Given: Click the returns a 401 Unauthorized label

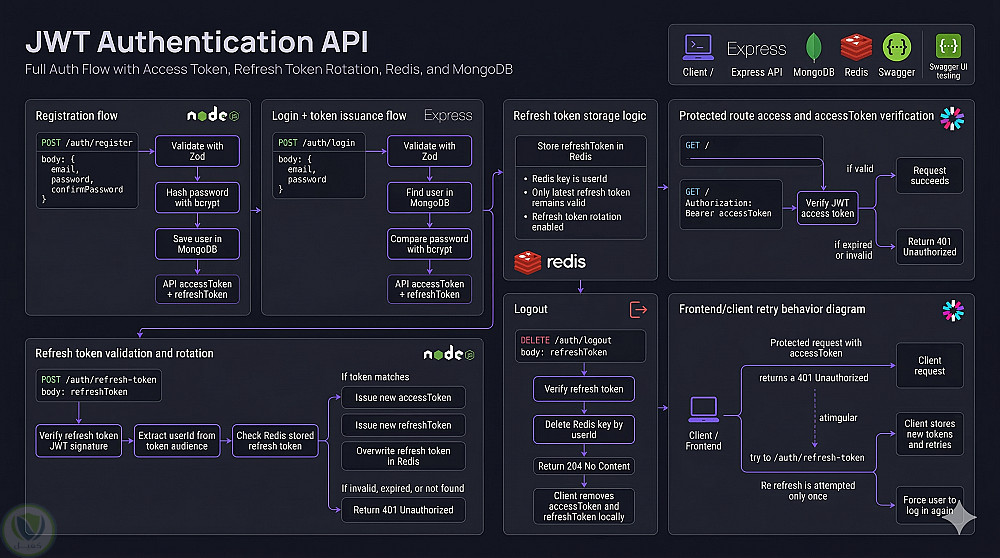Looking at the screenshot, I should [813, 378].
